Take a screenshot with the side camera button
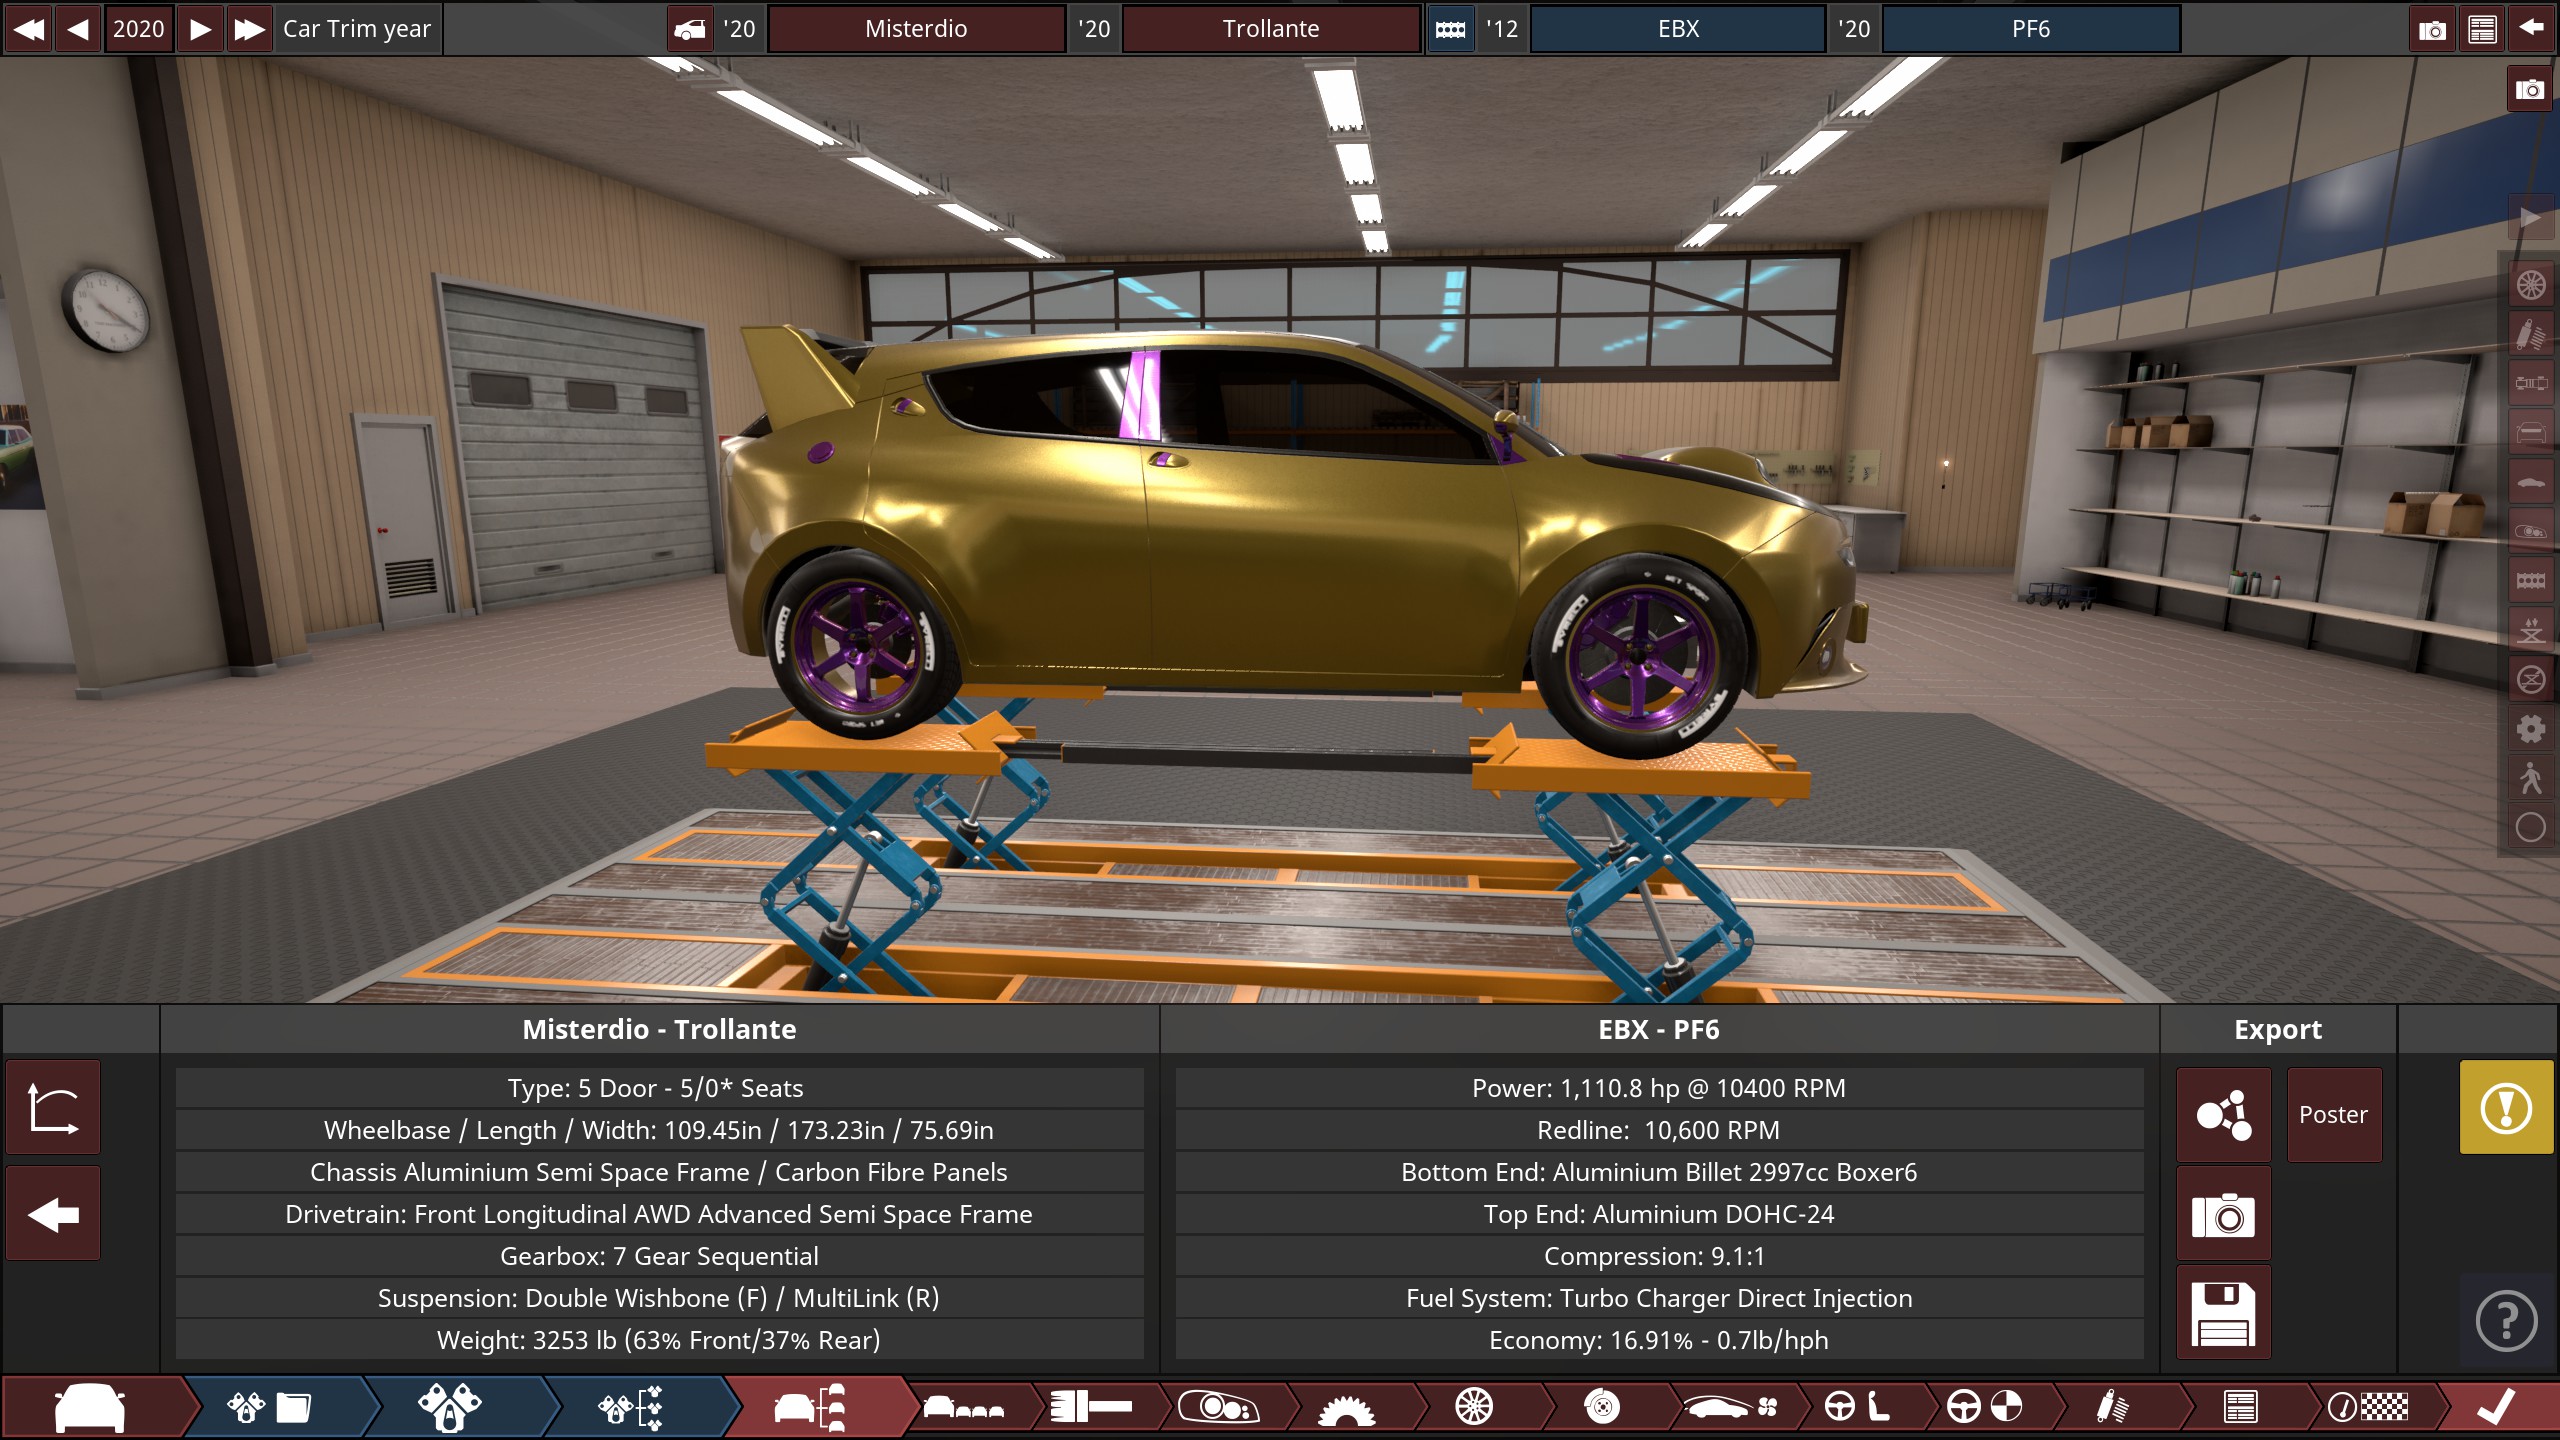 pos(2530,89)
